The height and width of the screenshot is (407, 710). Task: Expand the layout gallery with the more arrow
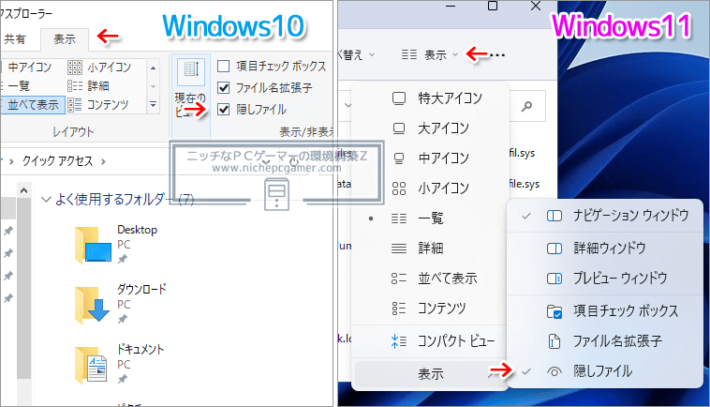point(153,104)
